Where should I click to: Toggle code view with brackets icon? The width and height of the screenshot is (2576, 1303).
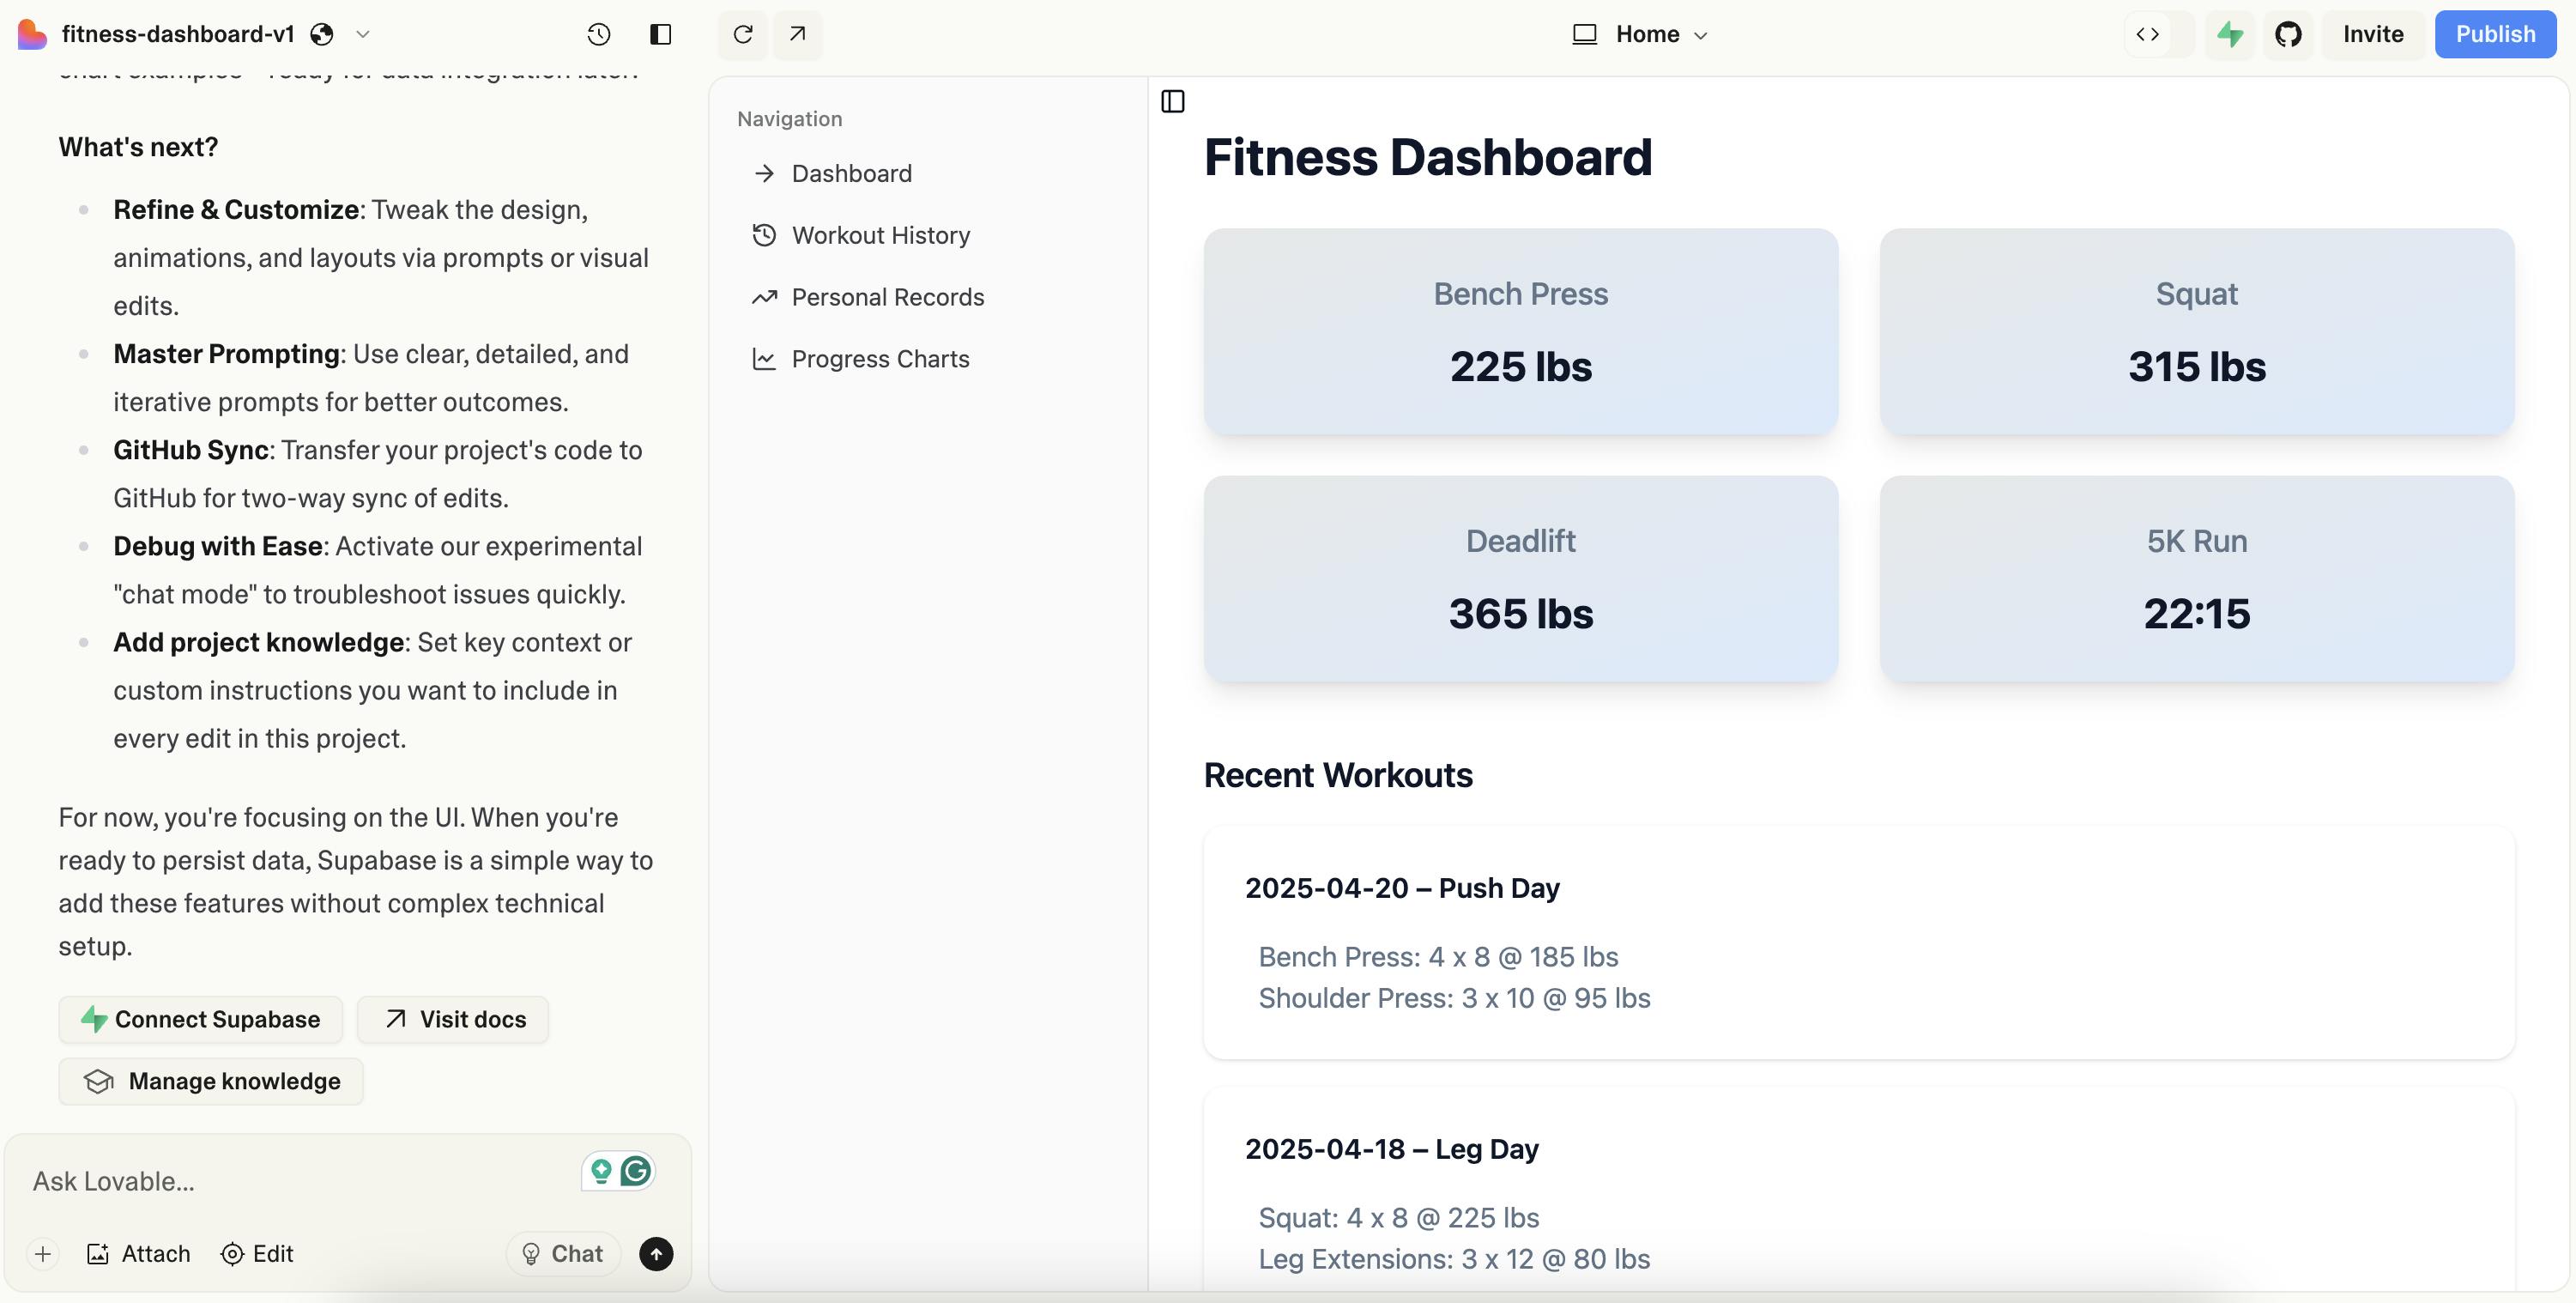(x=2147, y=34)
